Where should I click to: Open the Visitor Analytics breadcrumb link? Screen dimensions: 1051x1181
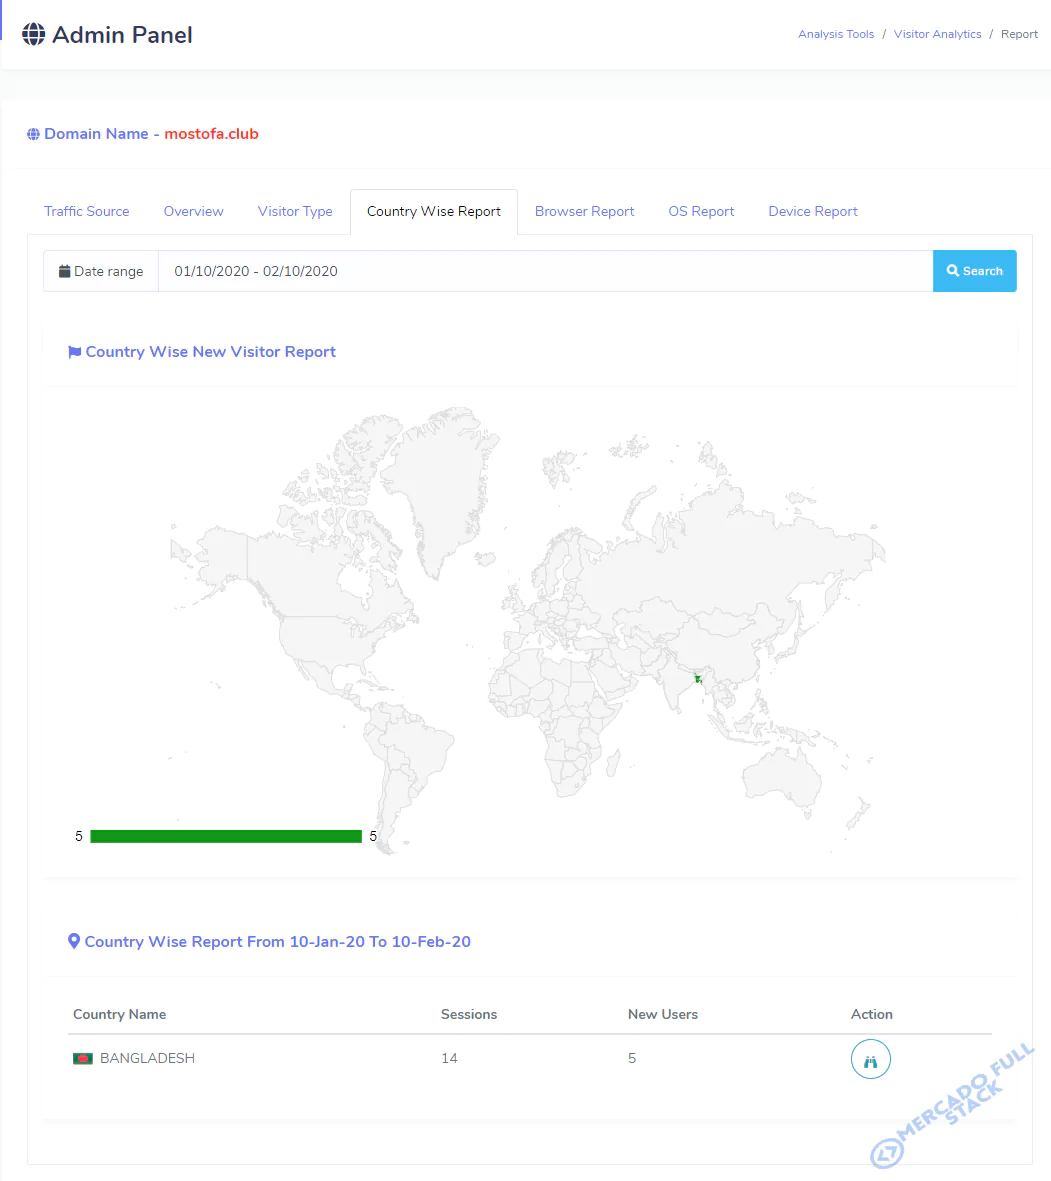937,34
